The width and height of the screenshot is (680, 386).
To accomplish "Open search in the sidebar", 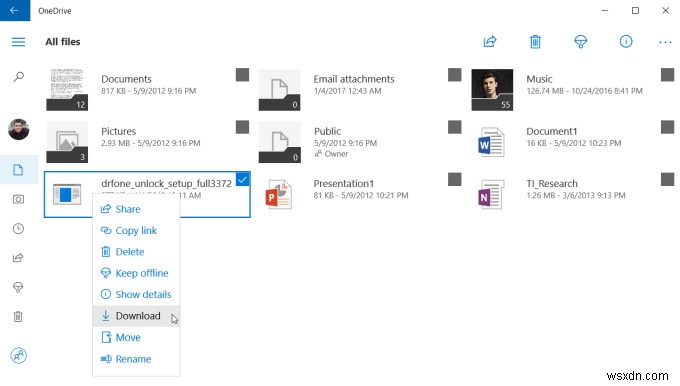I will (18, 77).
